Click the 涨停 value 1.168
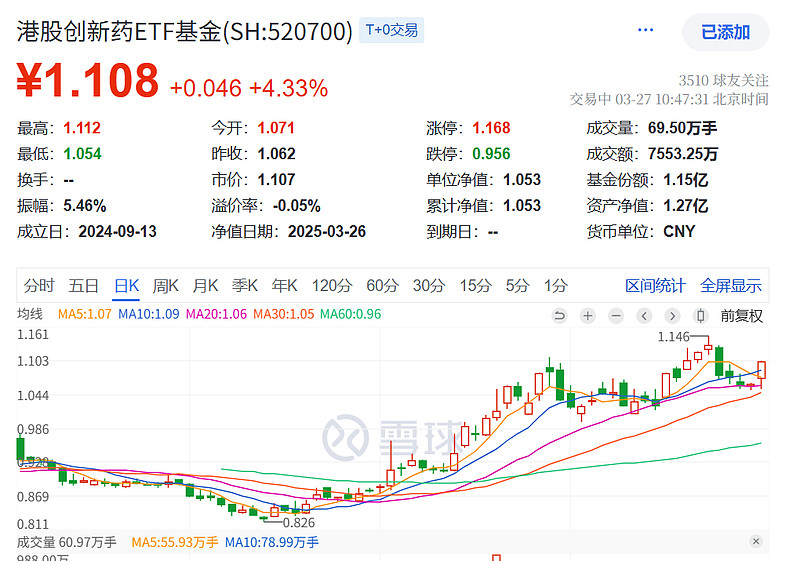The image size is (800, 561). click(491, 128)
